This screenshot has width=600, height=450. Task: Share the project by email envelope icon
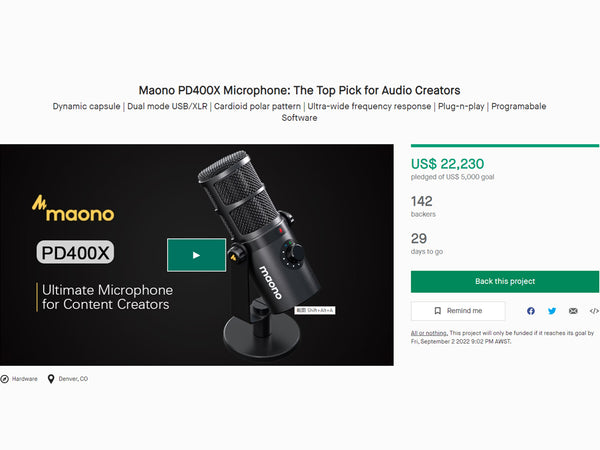tap(573, 311)
